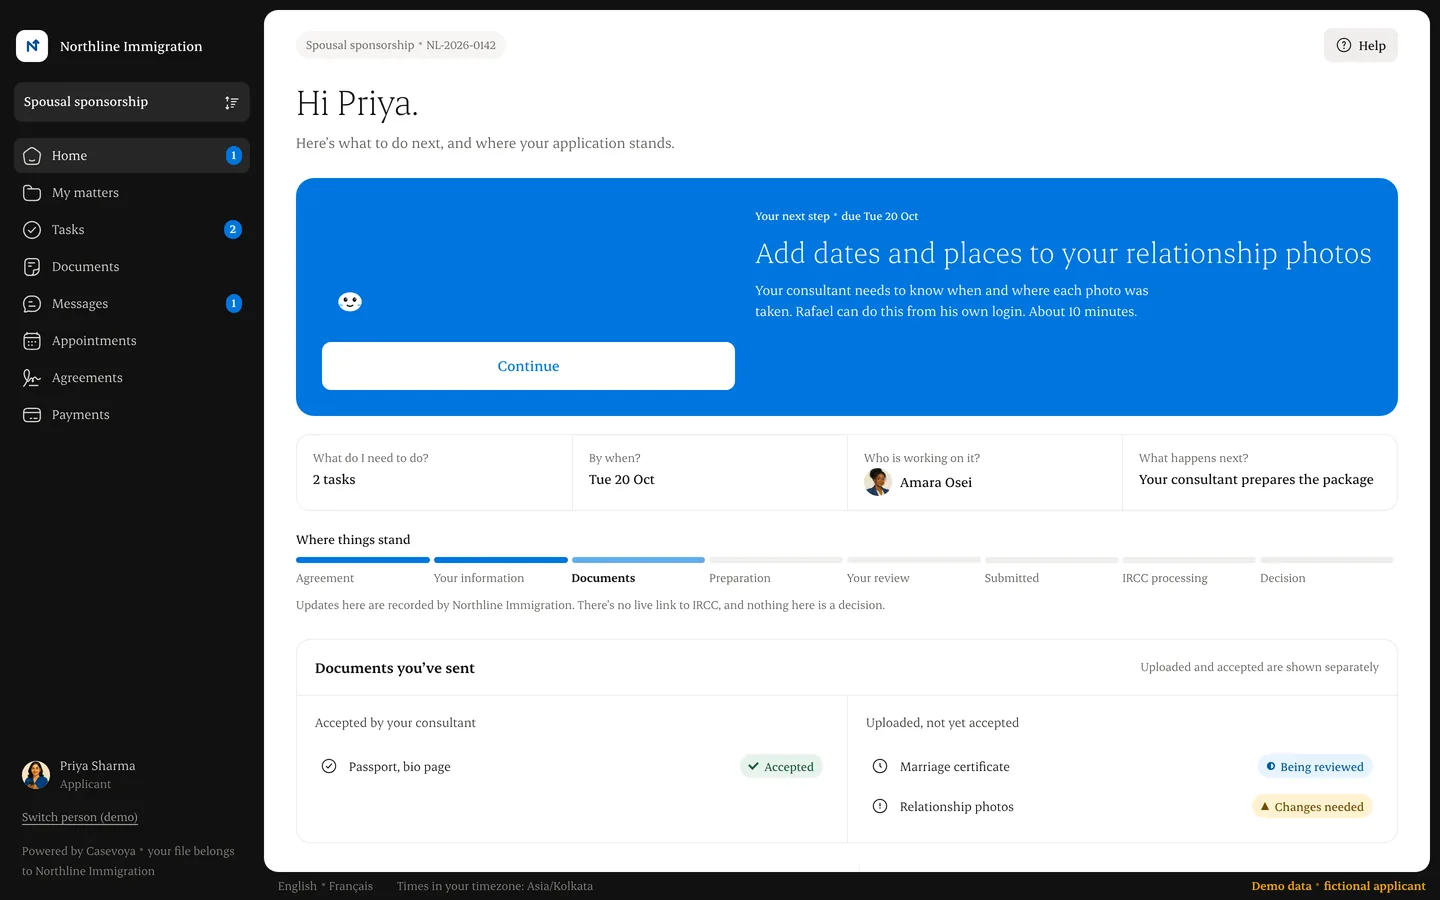Click clock icon beside Marriage certificate

(x=880, y=766)
